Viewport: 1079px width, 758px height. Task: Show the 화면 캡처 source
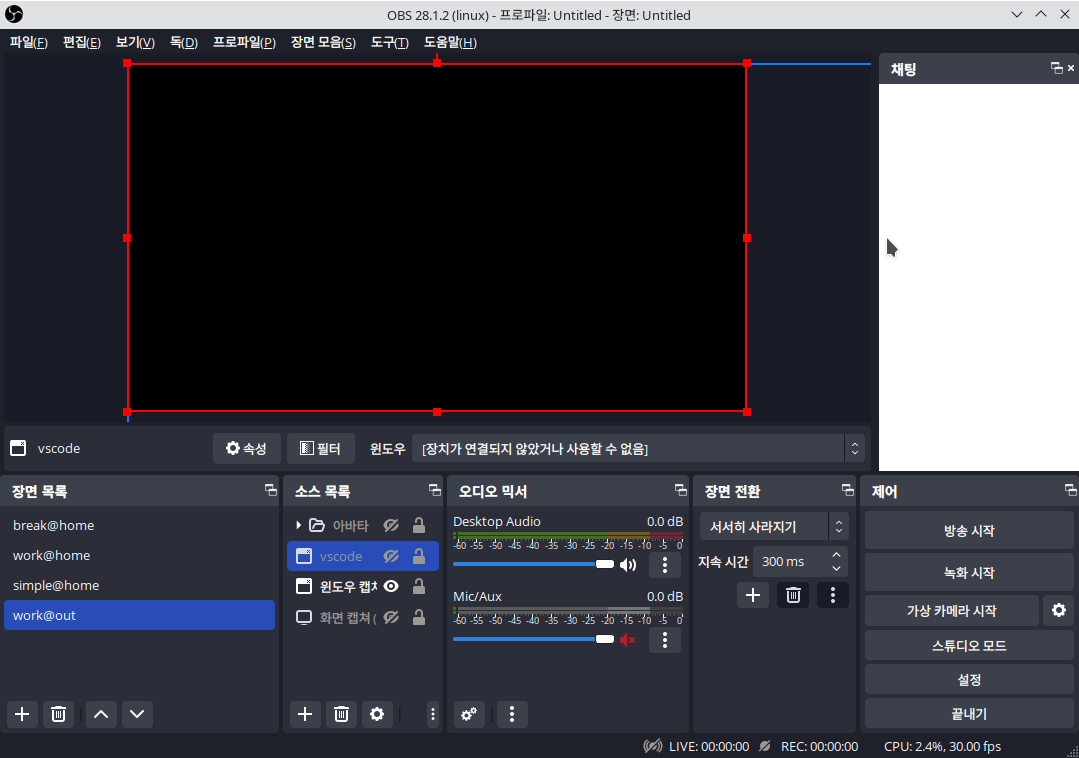point(391,617)
